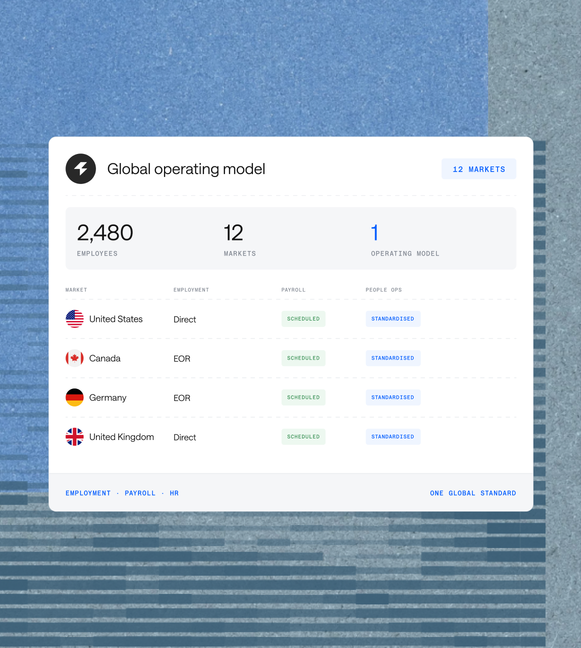Click the 2,480 employees figure

(x=105, y=232)
